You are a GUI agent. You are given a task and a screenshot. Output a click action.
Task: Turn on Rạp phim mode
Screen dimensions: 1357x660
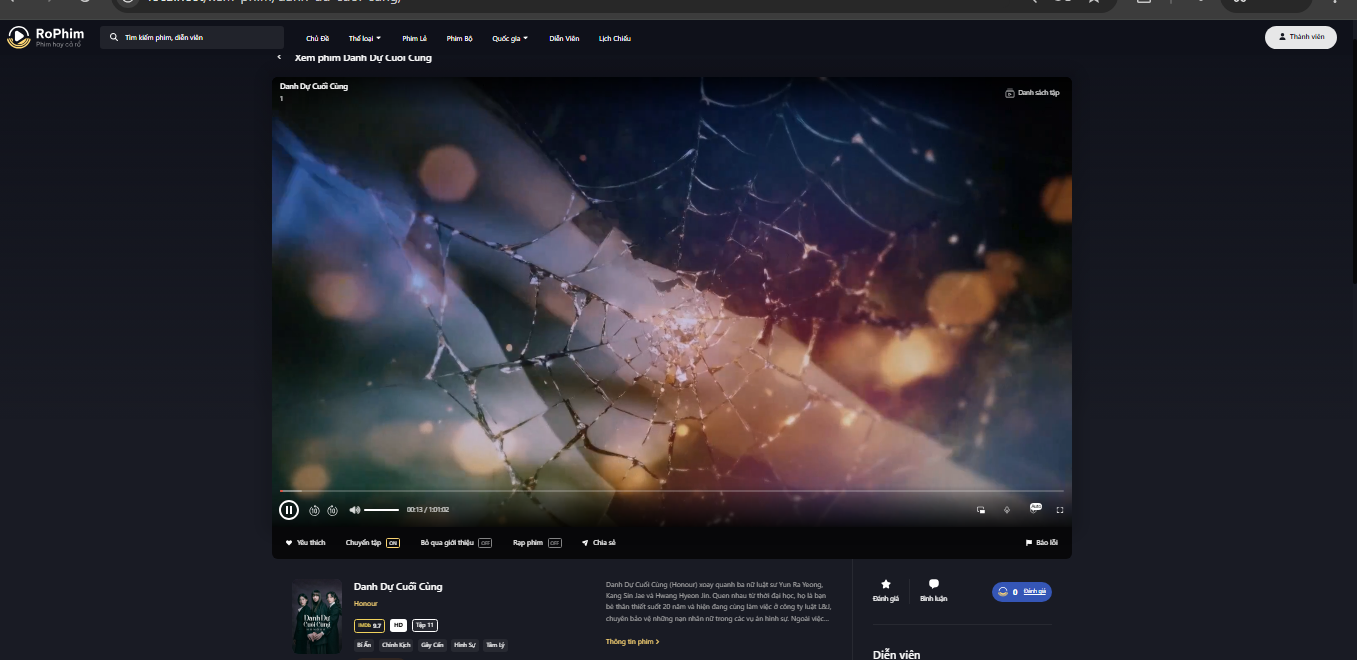(553, 543)
